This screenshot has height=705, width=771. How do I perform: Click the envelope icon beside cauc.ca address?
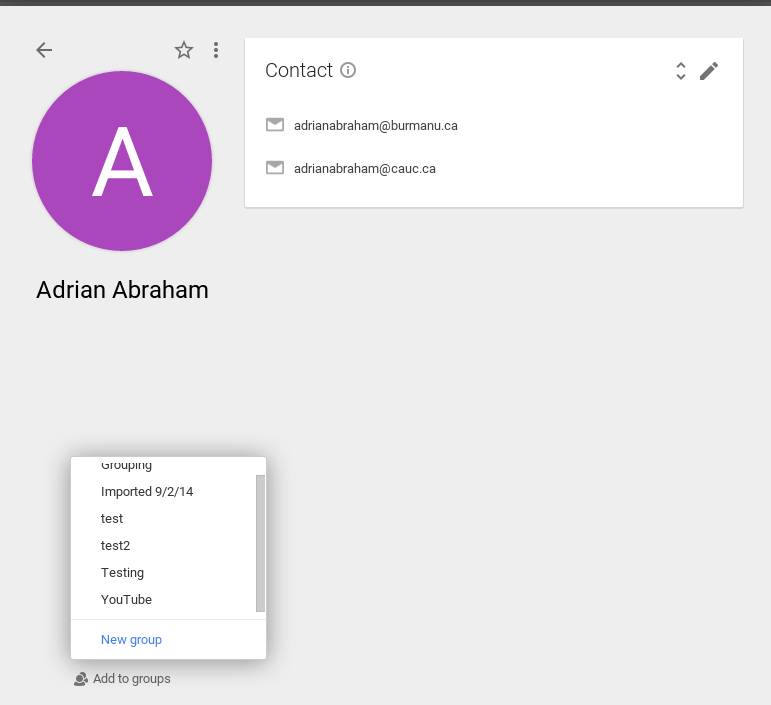point(275,168)
